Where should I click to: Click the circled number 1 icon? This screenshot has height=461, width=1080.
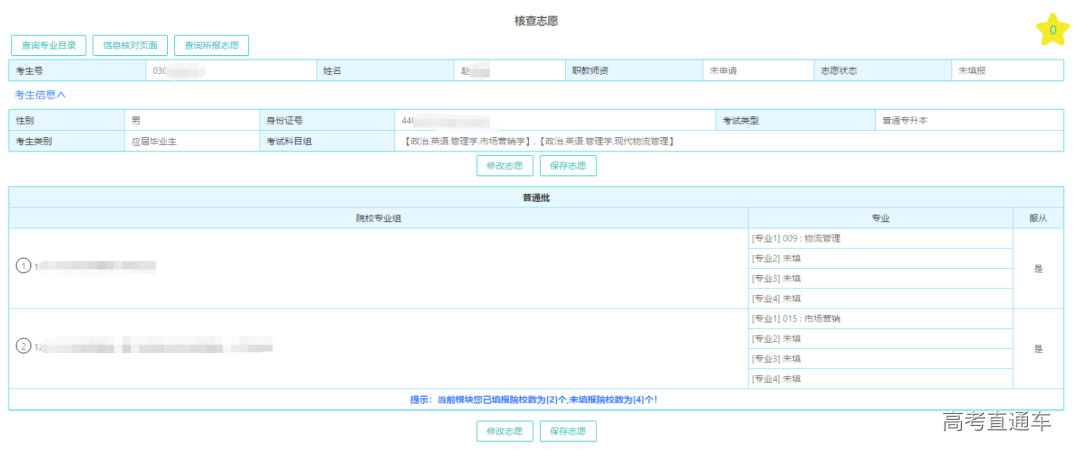coord(24,266)
